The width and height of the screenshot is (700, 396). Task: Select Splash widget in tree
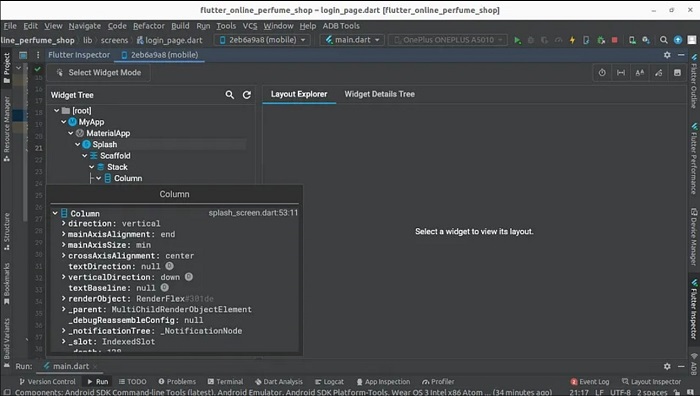tap(104, 144)
